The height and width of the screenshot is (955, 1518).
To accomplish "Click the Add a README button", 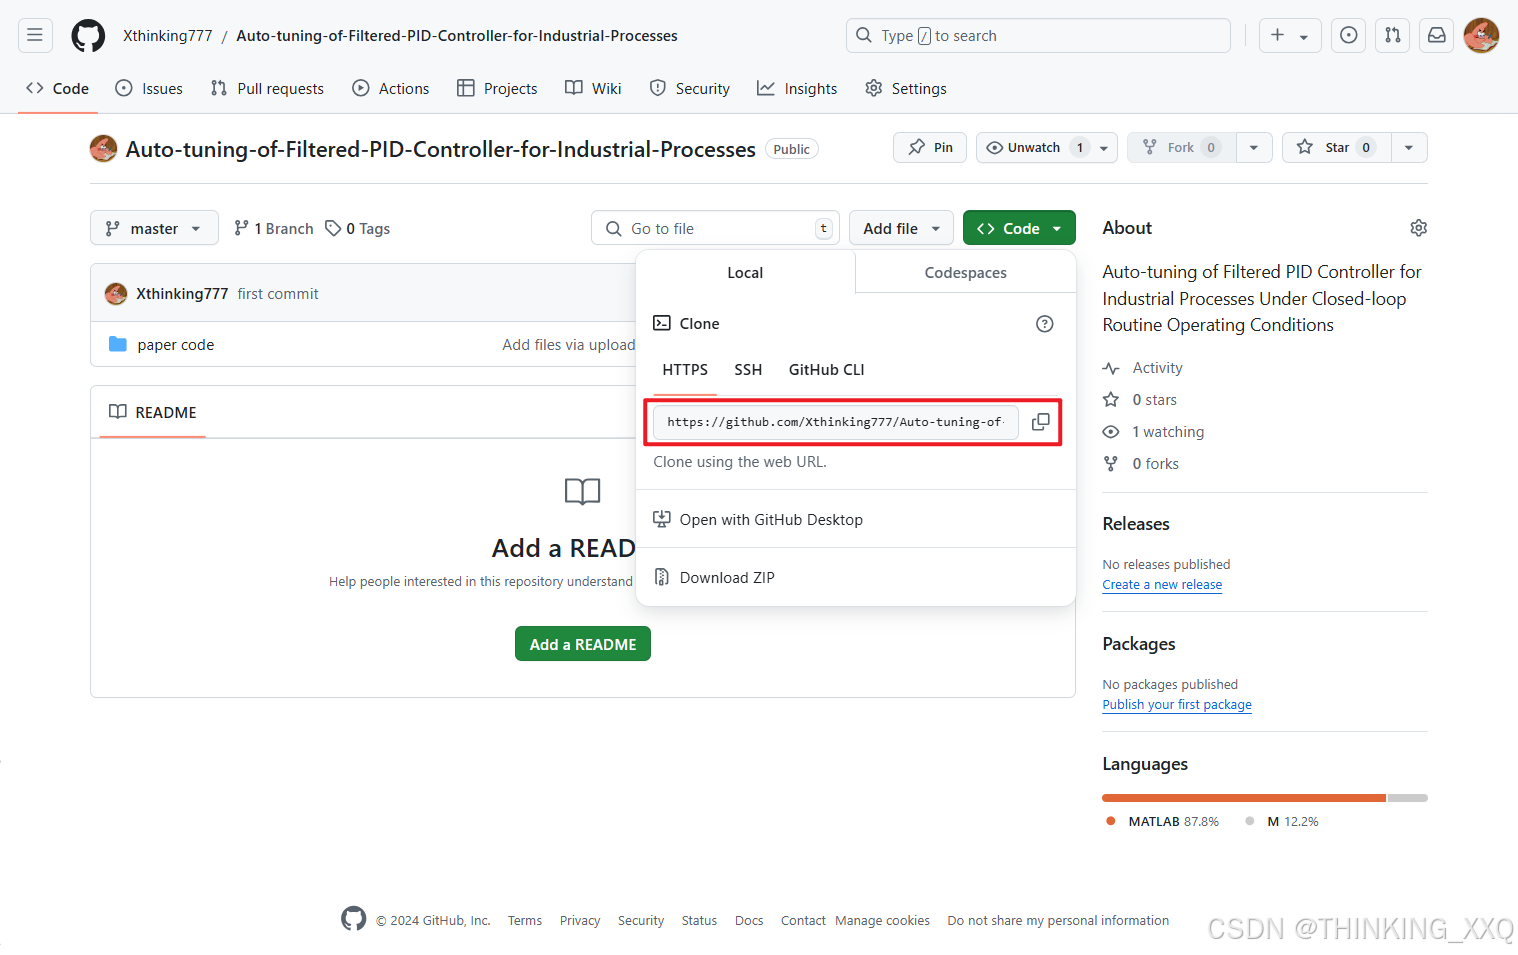I will point(583,644).
